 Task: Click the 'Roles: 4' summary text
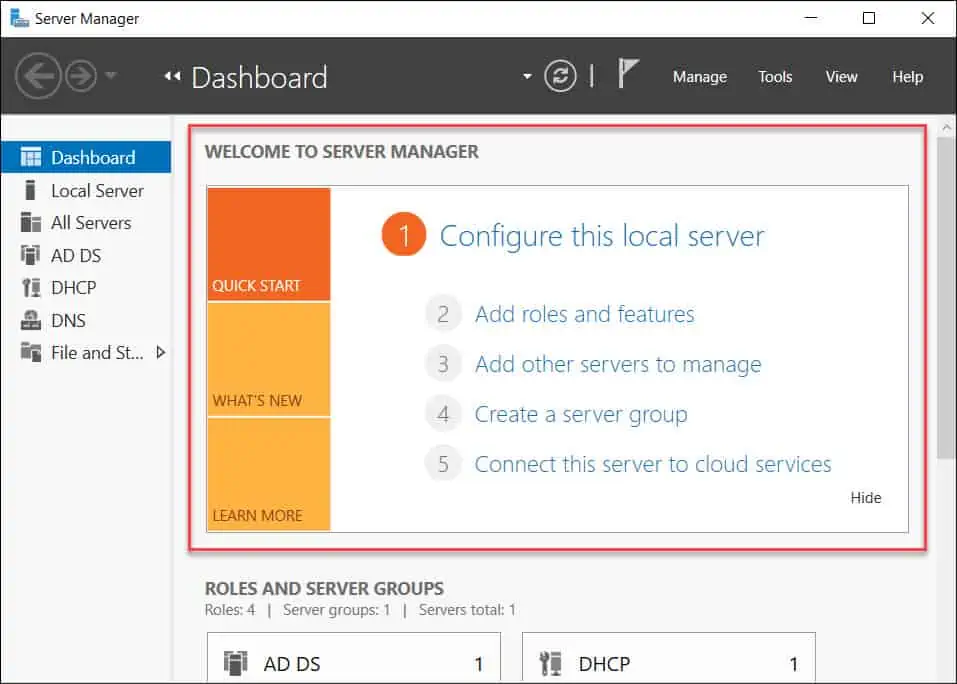pyautogui.click(x=230, y=610)
